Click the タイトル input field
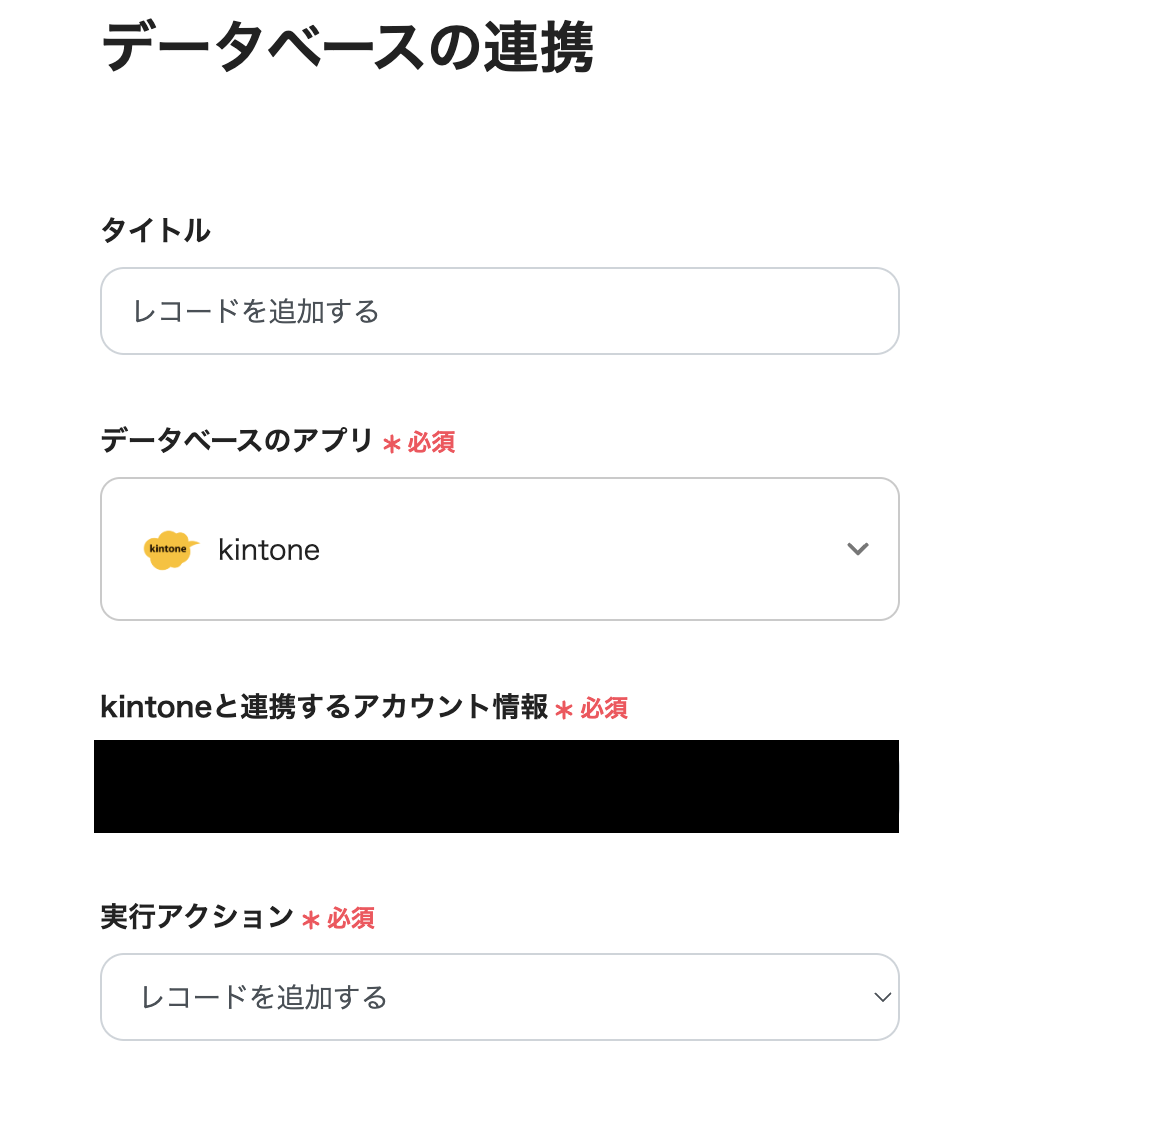This screenshot has height=1142, width=1152. click(500, 311)
